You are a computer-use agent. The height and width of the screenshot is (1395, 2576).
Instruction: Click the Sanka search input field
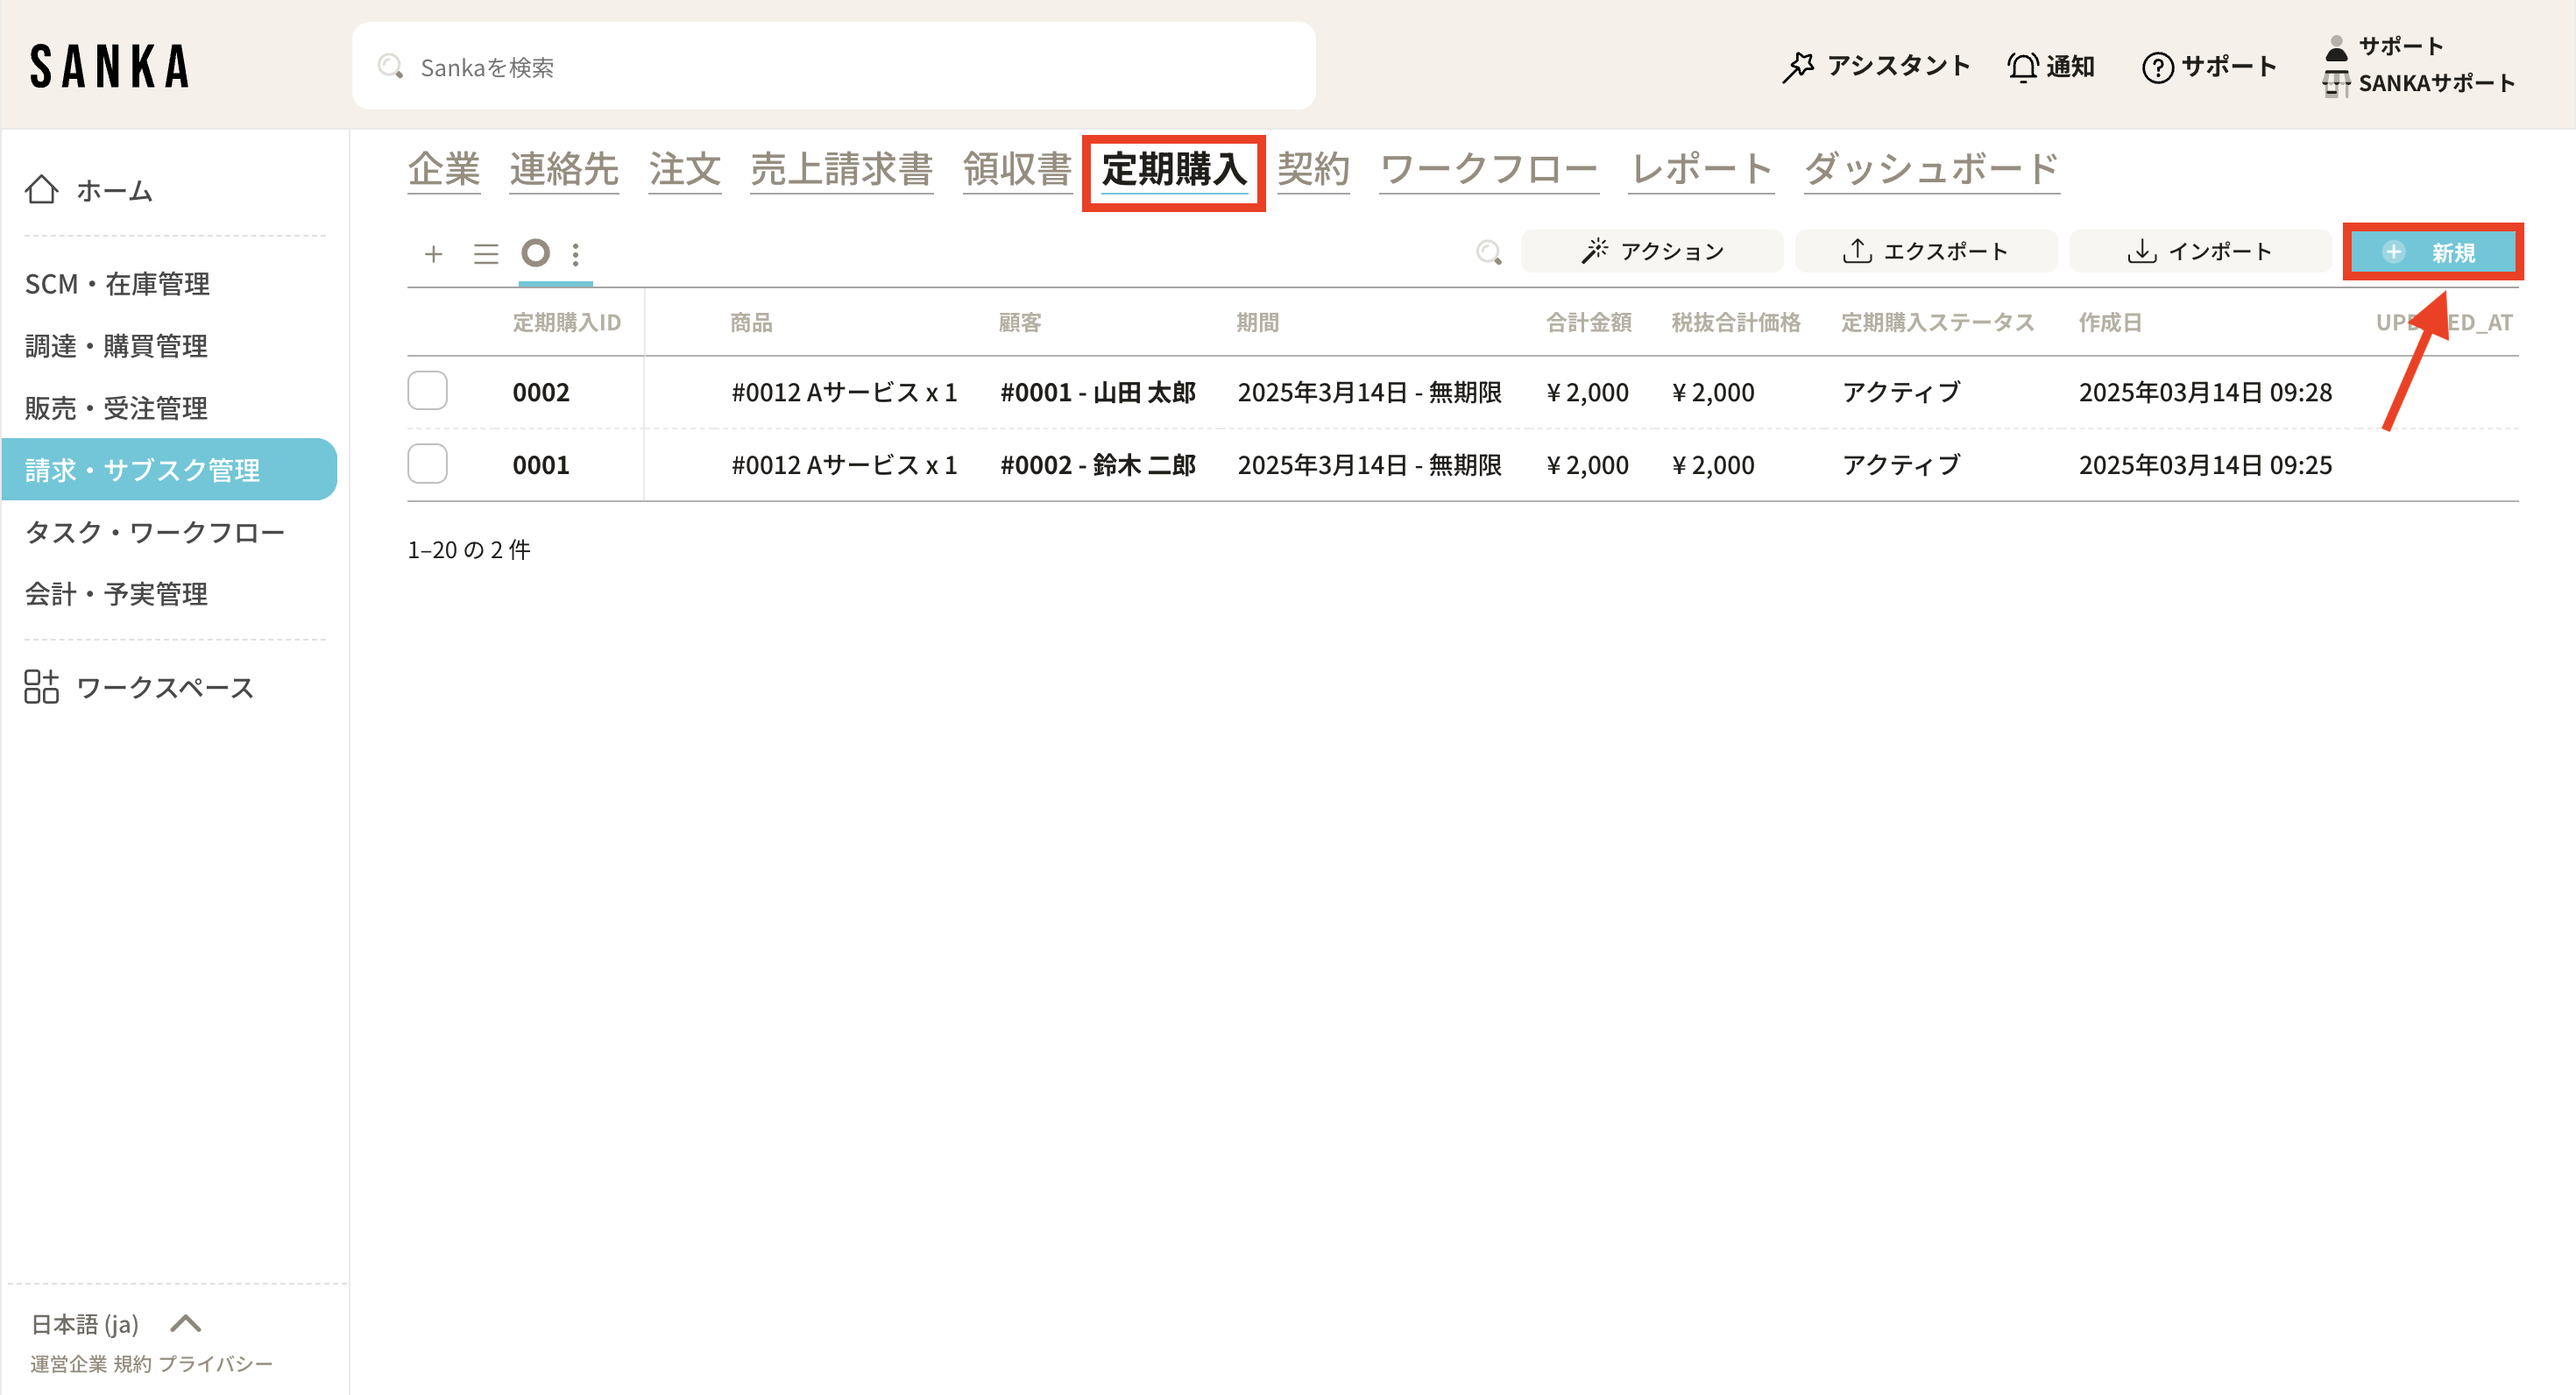coord(833,67)
